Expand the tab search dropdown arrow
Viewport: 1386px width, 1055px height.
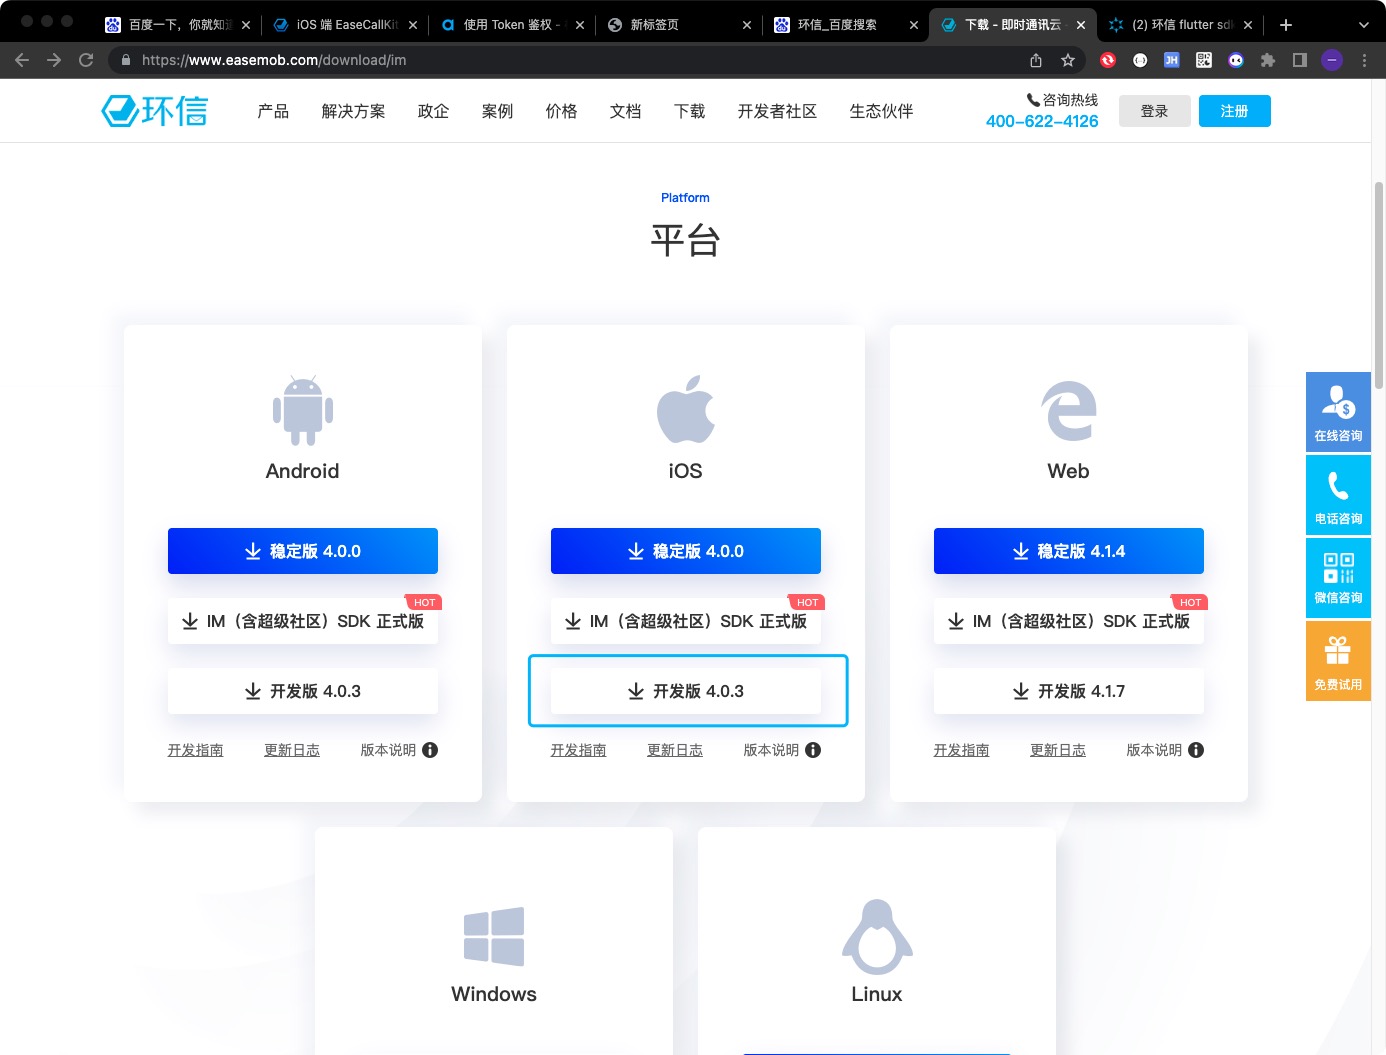(1364, 25)
